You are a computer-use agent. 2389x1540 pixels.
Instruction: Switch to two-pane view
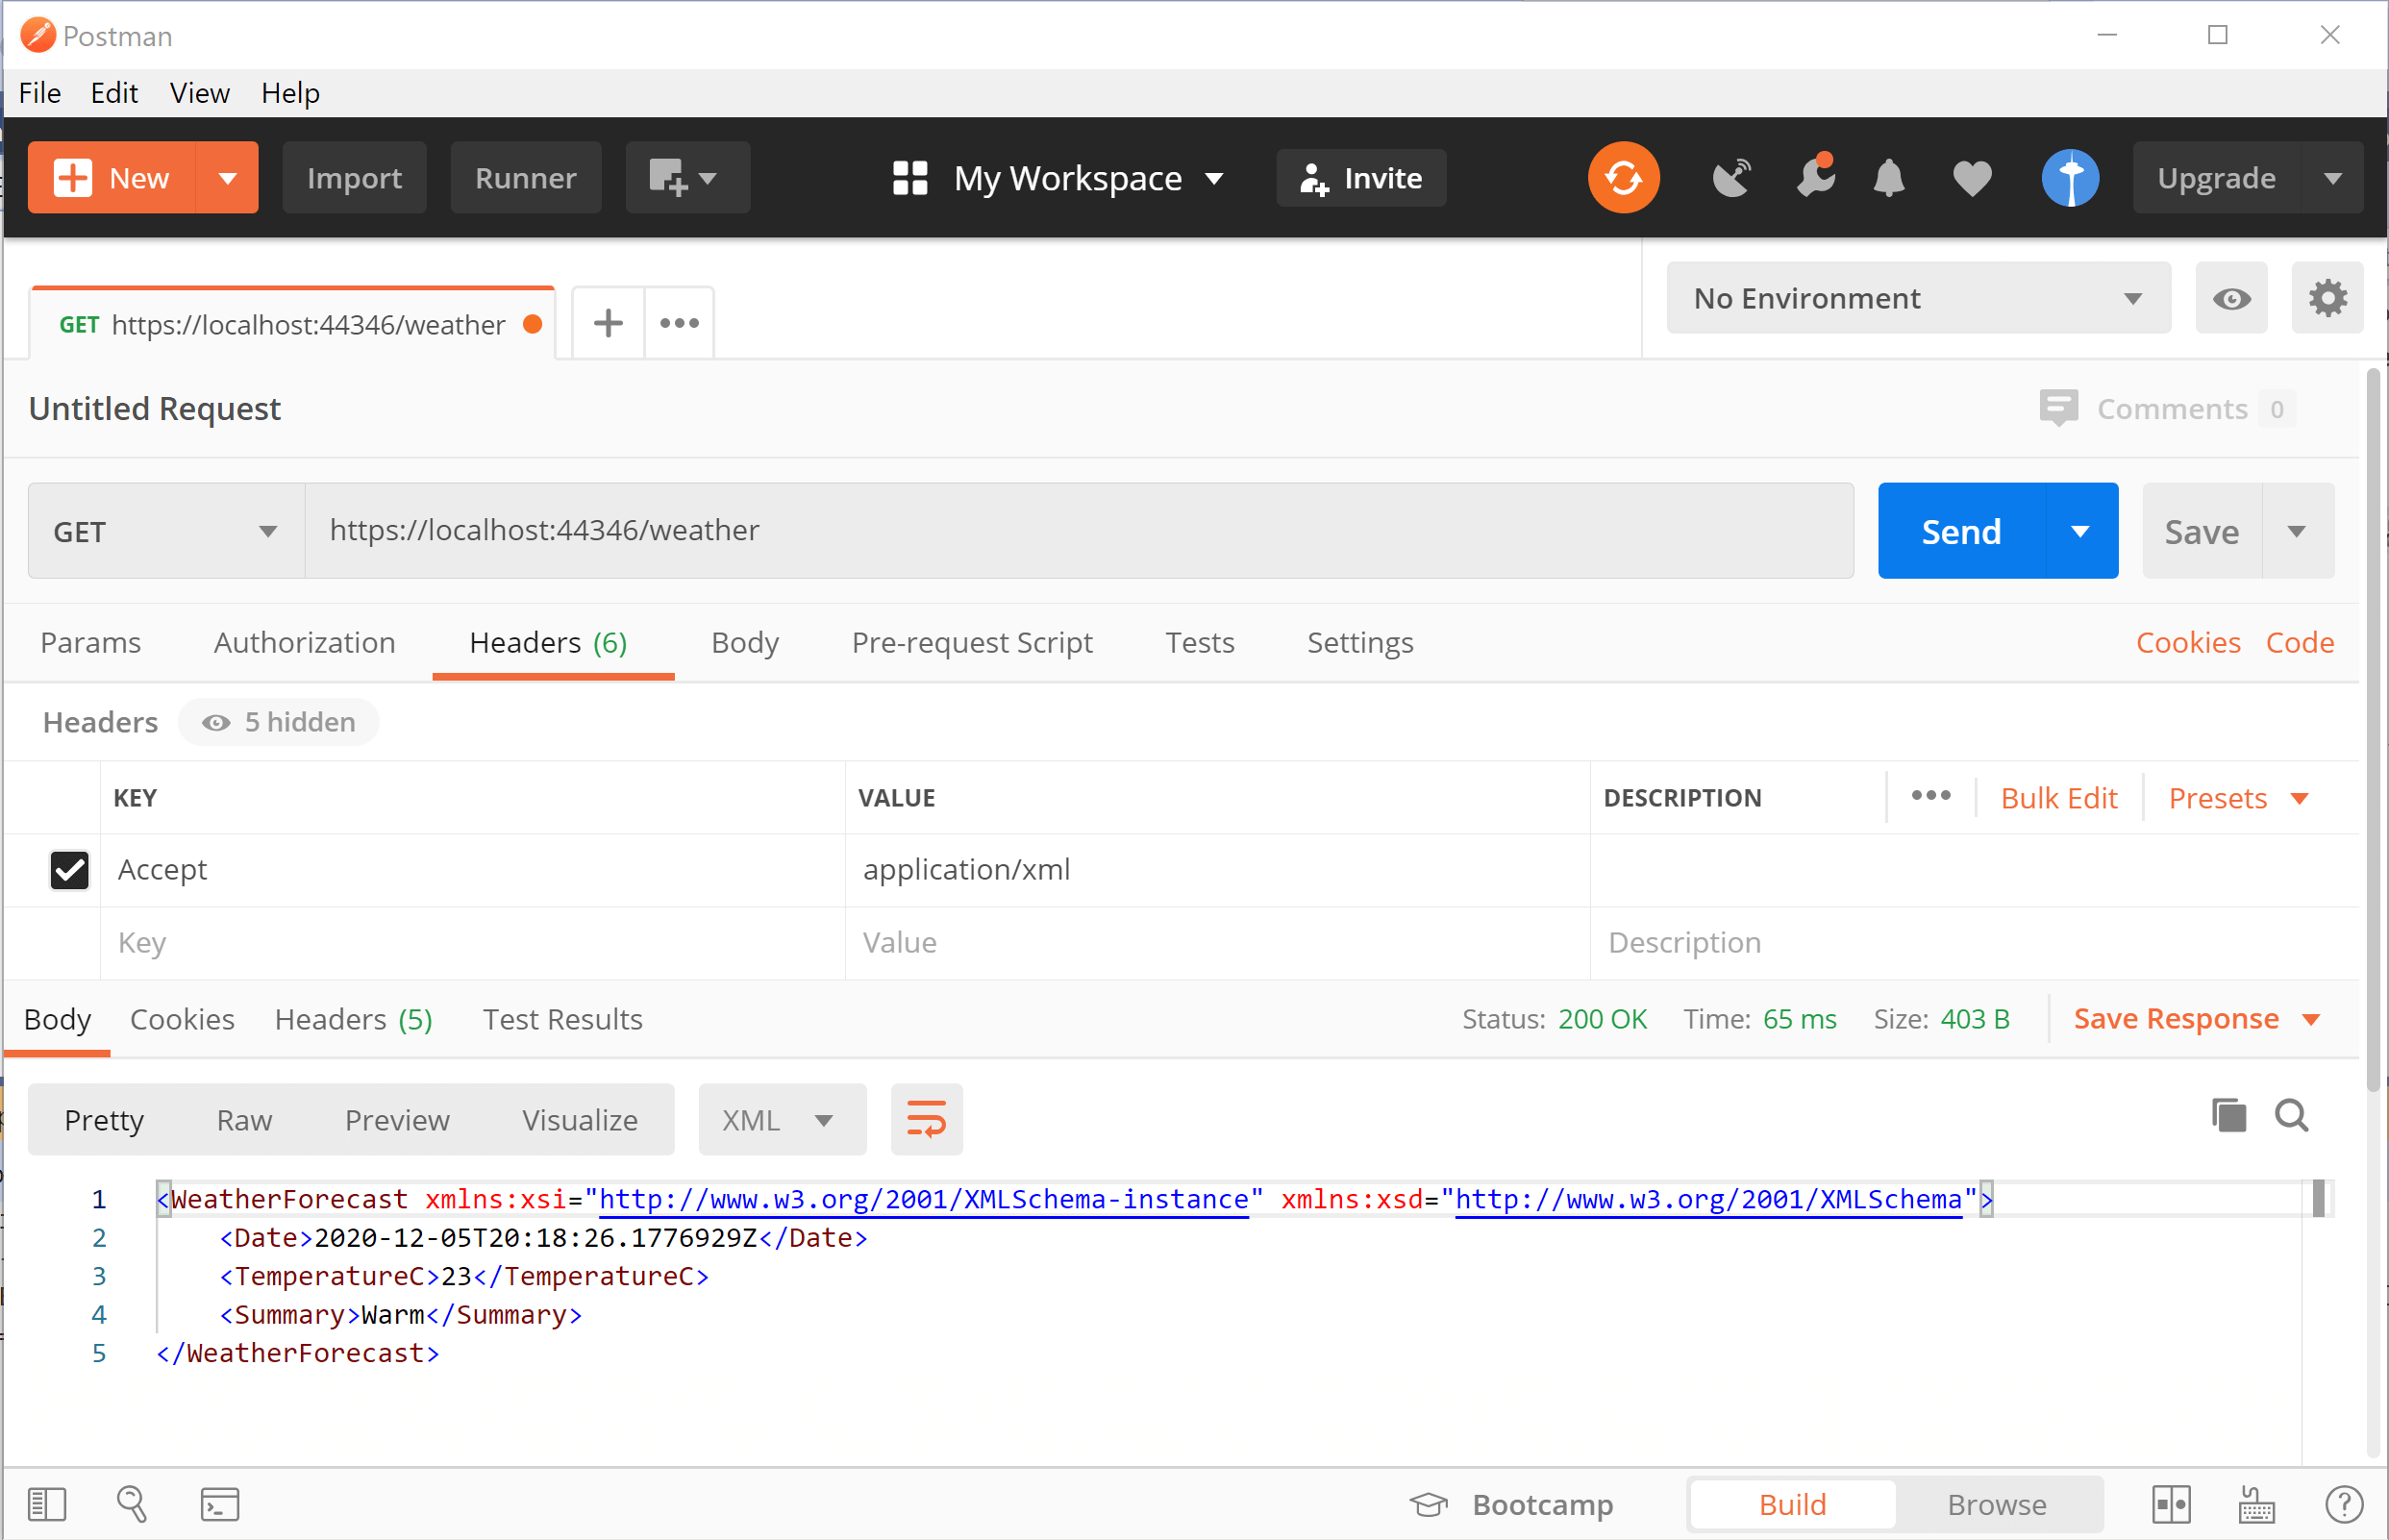click(2170, 1503)
